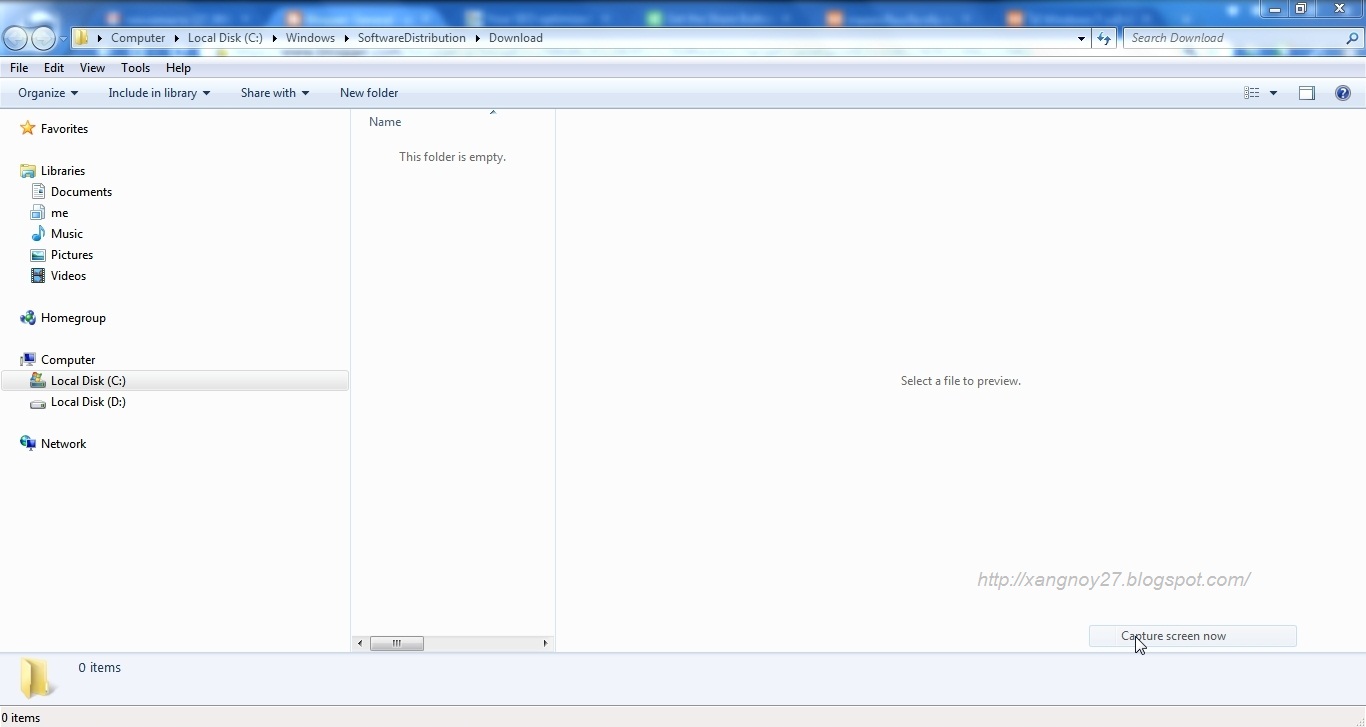
Task: Click the magnifier icon in search box
Action: point(1353,38)
